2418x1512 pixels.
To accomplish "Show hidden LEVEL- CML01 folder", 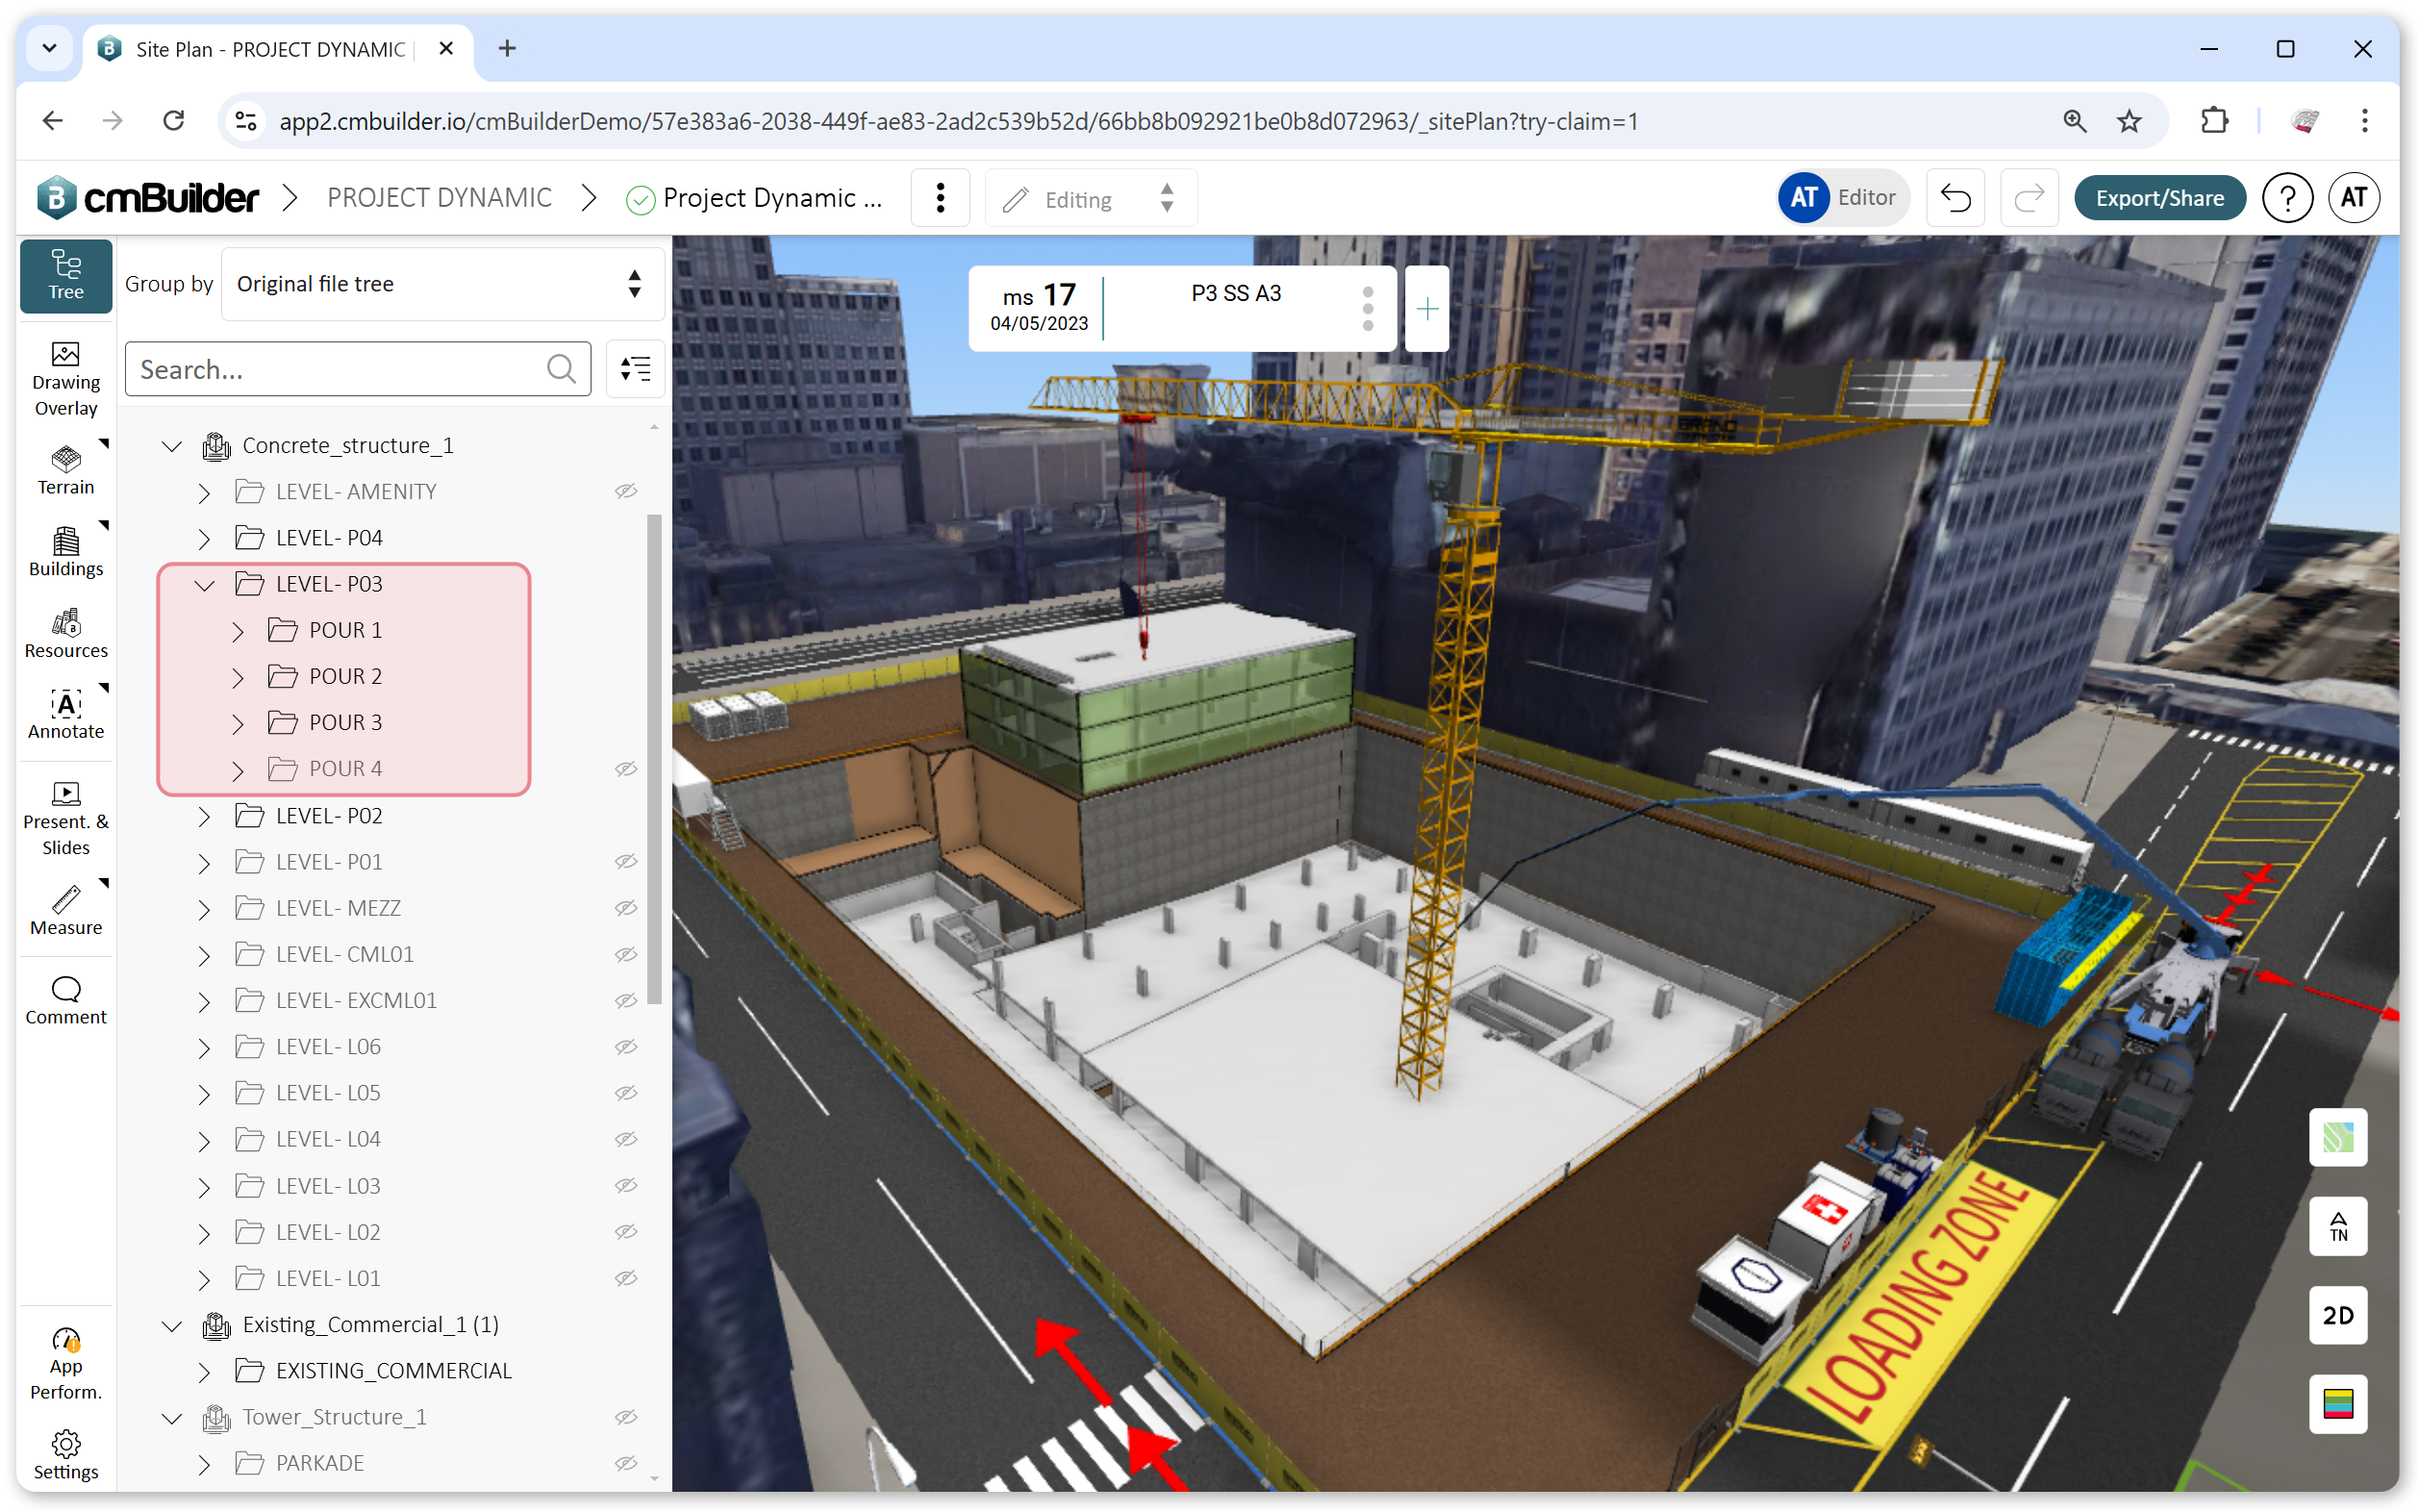I will tap(626, 954).
